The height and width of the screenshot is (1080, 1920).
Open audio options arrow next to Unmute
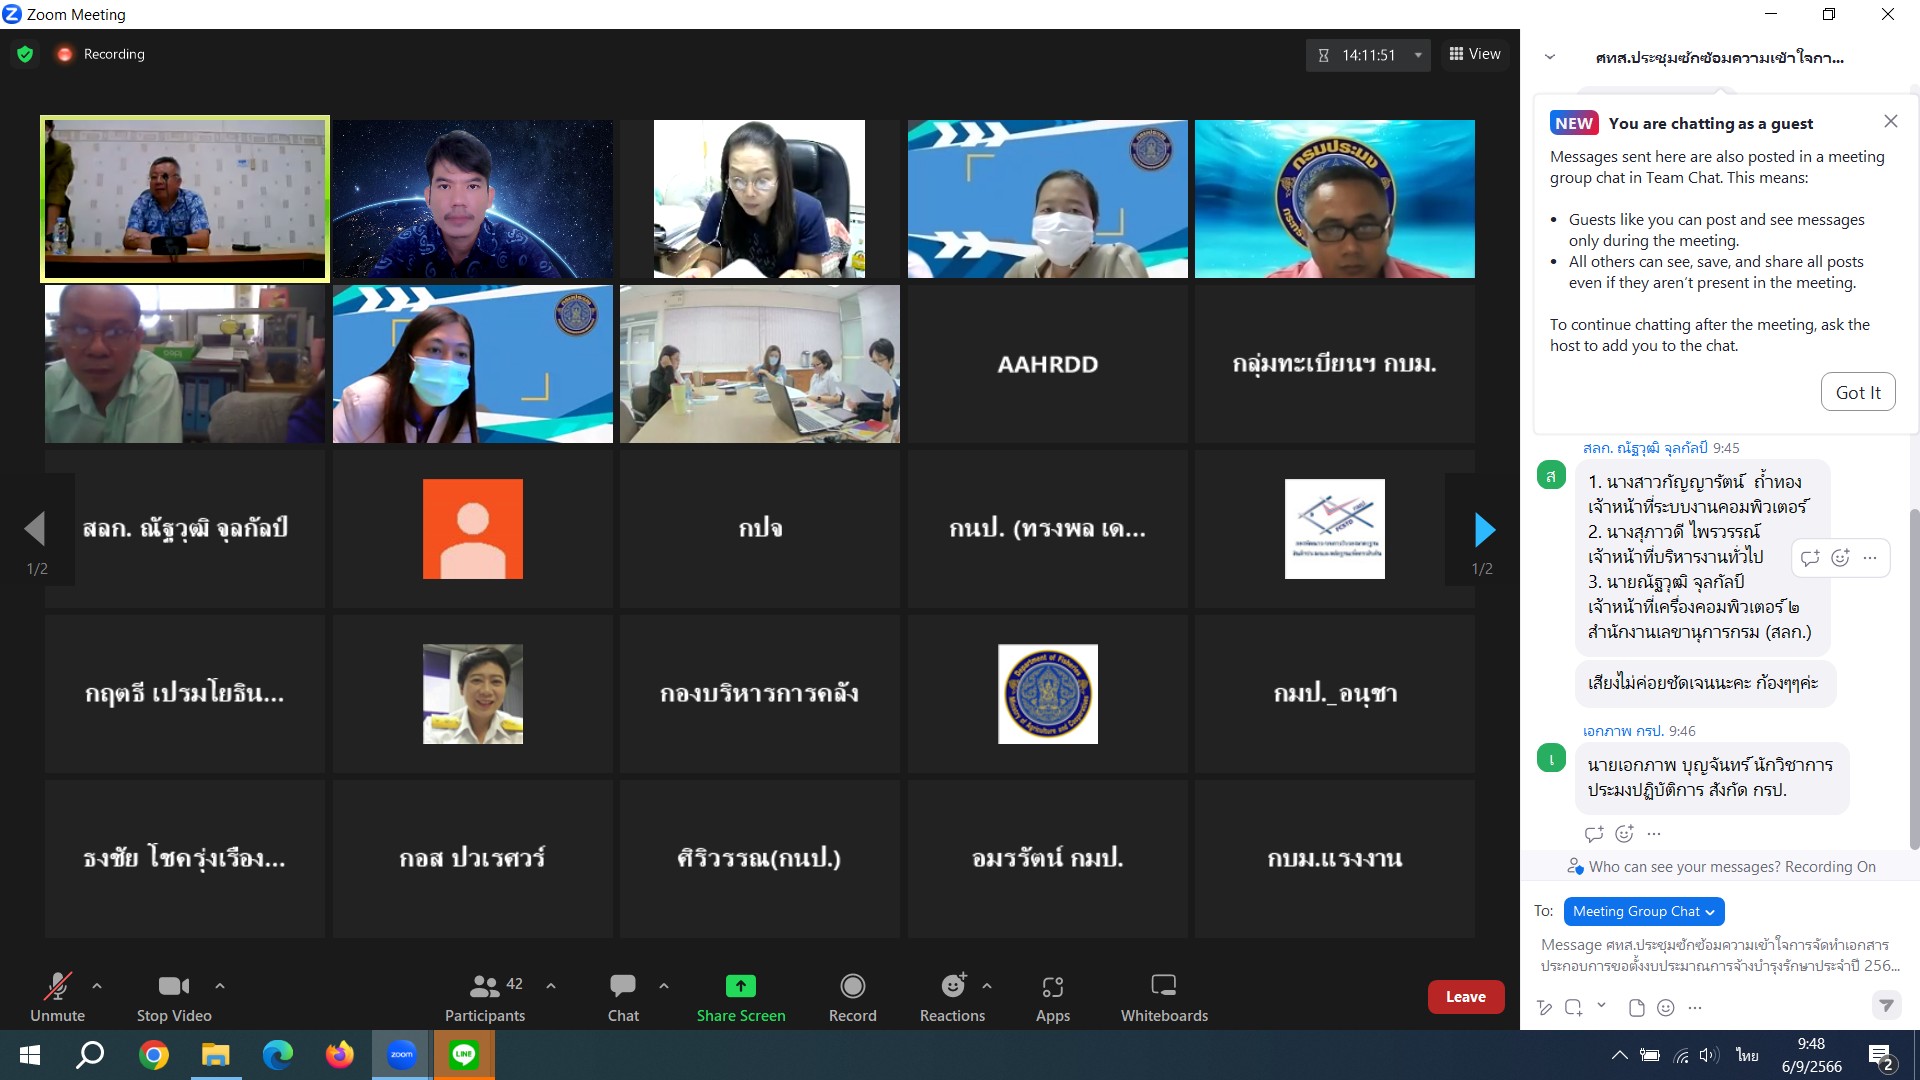(97, 986)
